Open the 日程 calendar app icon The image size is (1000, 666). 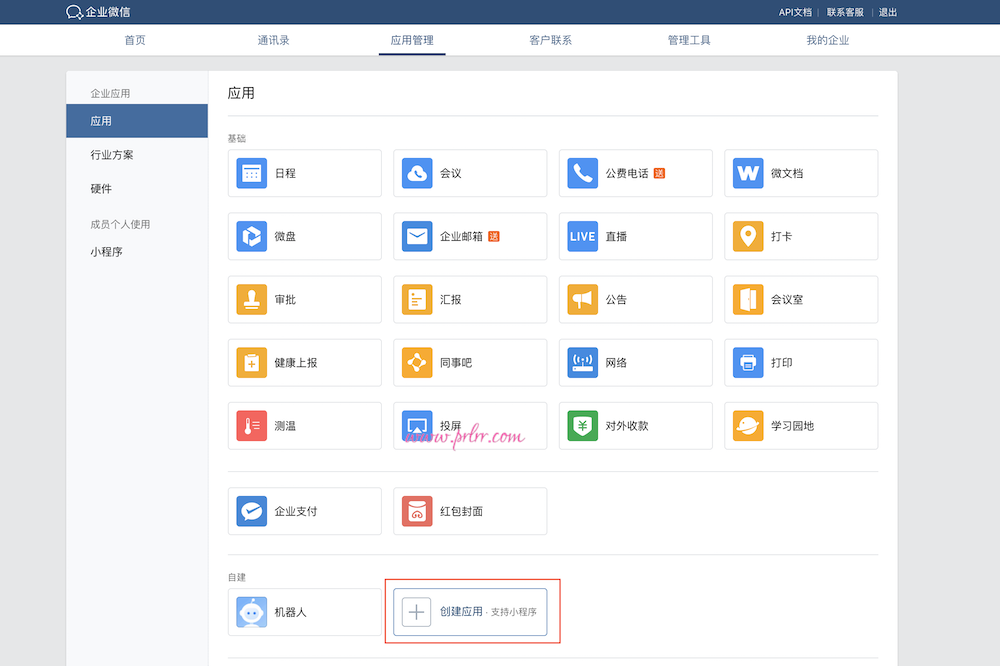coord(252,173)
